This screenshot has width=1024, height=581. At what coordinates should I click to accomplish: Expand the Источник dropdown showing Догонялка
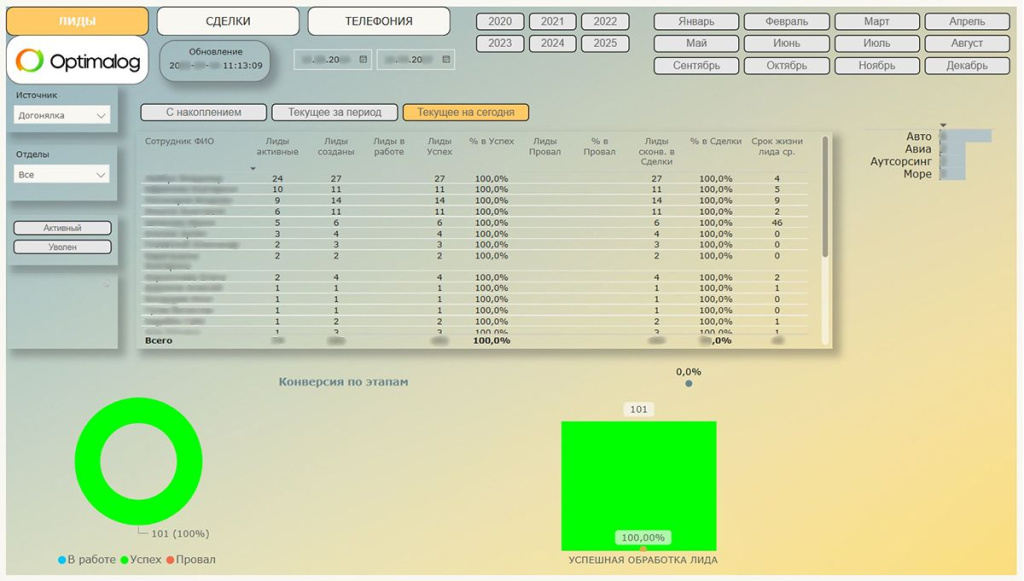click(x=62, y=116)
